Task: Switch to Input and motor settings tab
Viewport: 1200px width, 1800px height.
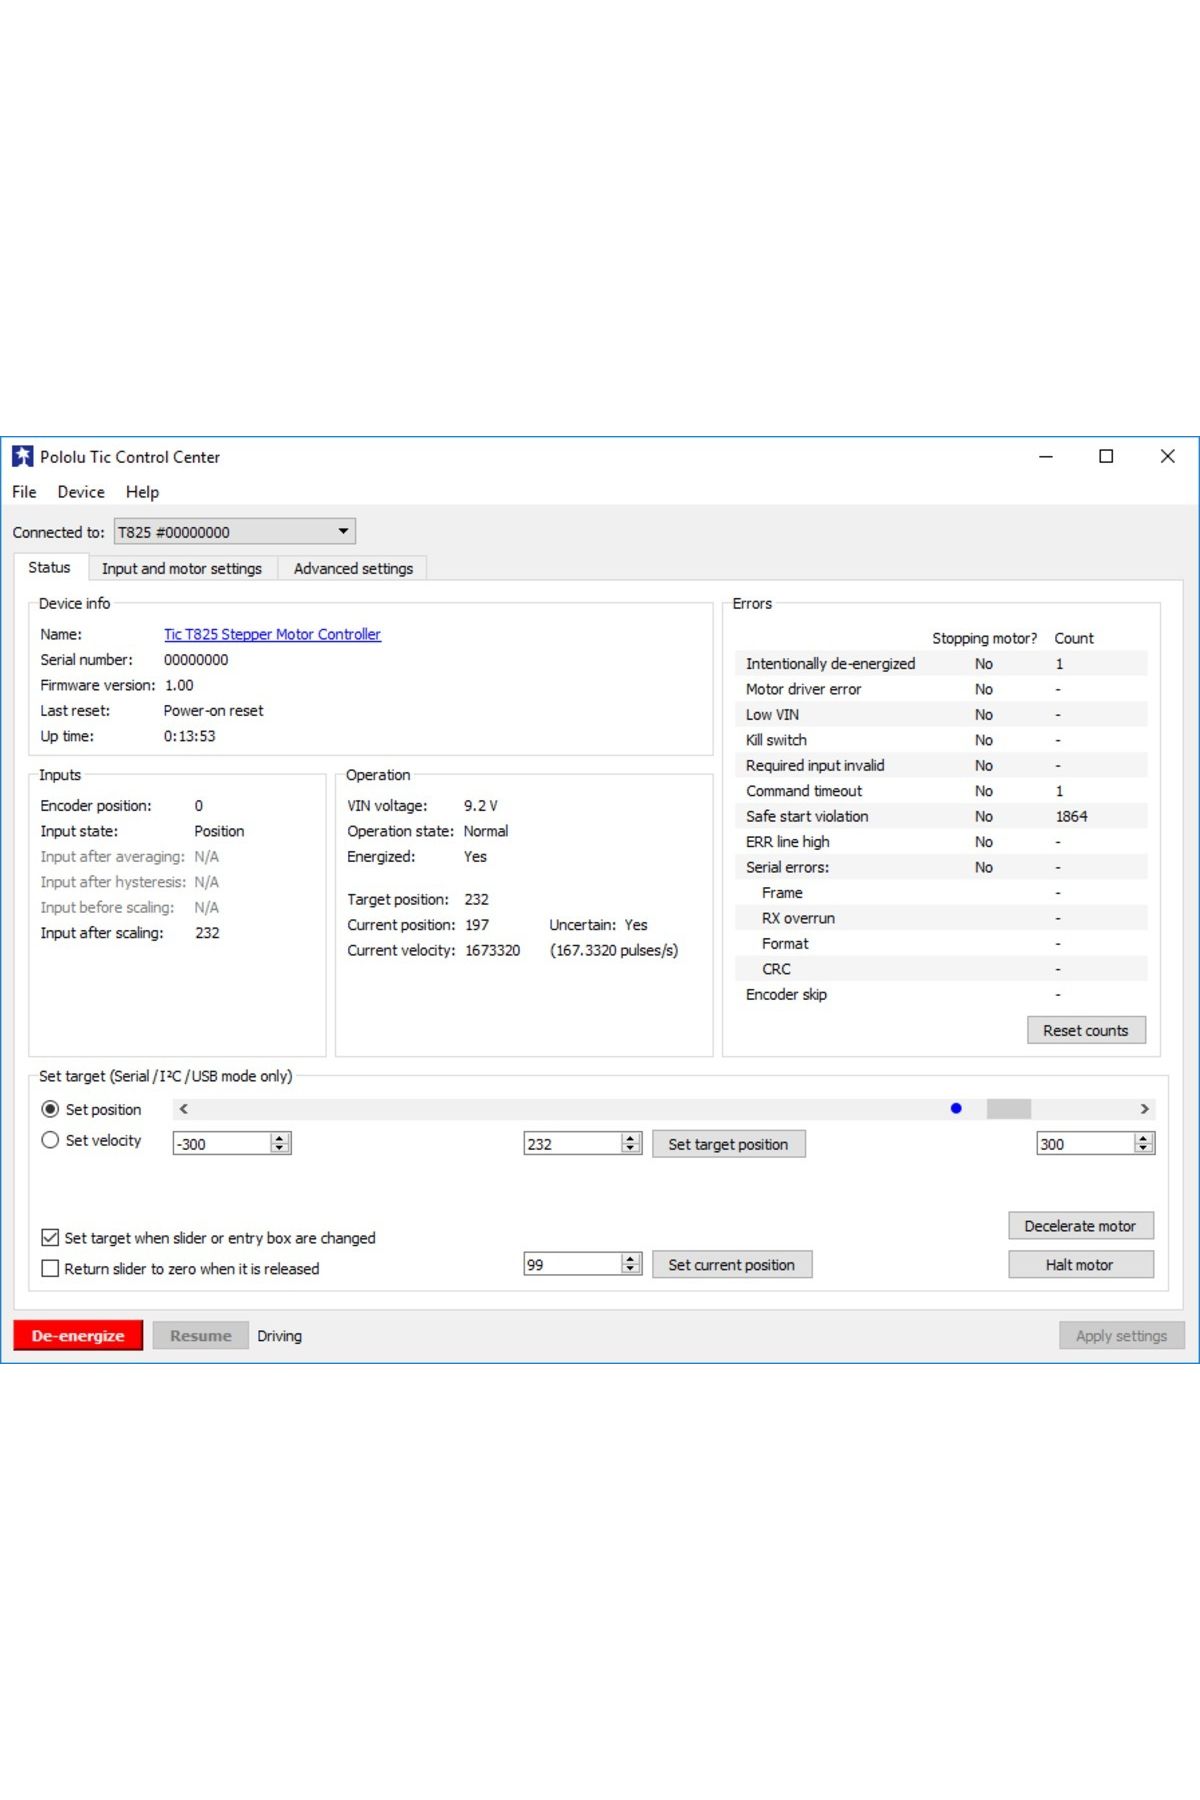Action: 182,568
